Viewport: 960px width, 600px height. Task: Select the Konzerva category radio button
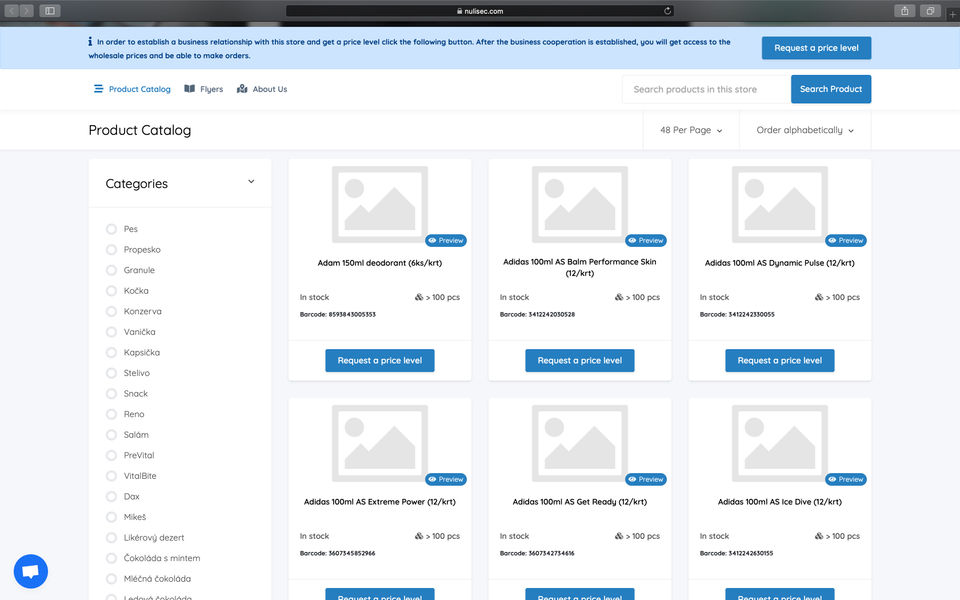pos(111,312)
